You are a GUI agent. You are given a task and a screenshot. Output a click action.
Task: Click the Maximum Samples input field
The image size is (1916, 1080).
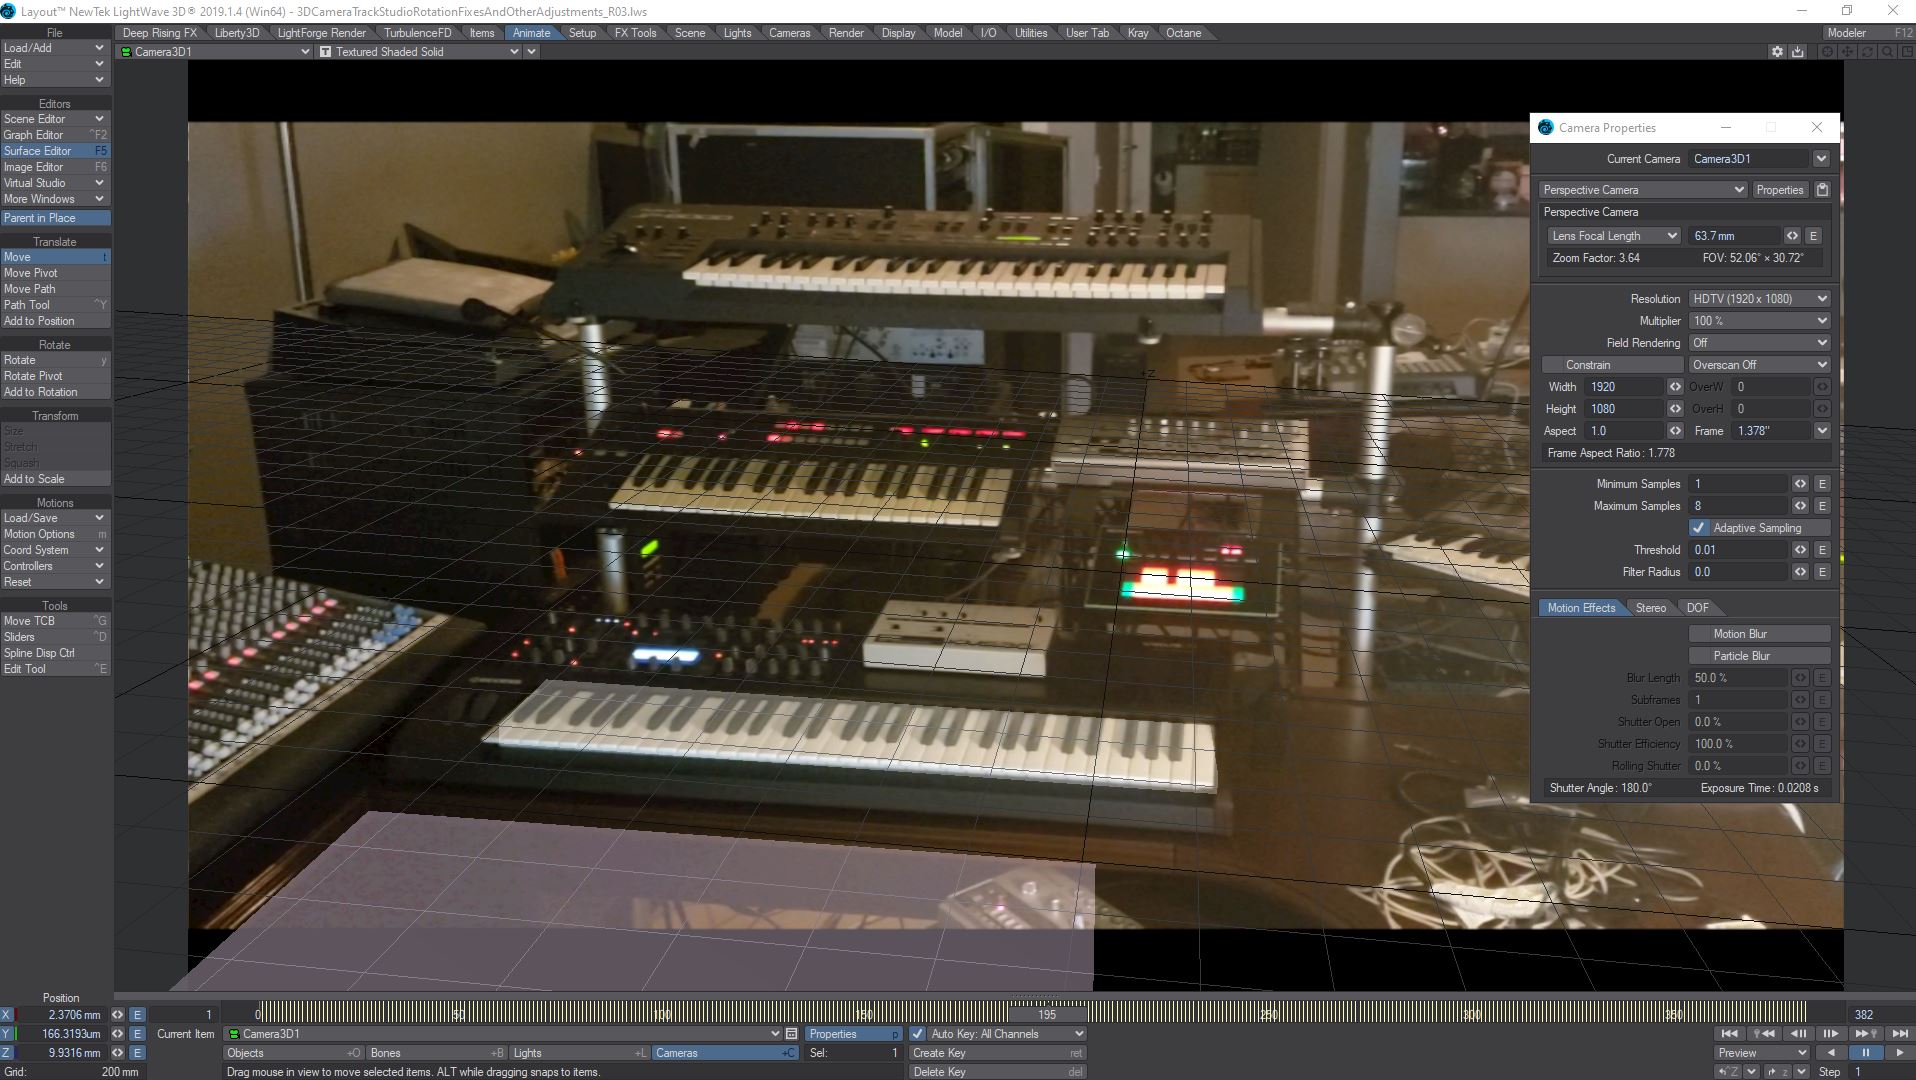(x=1738, y=506)
